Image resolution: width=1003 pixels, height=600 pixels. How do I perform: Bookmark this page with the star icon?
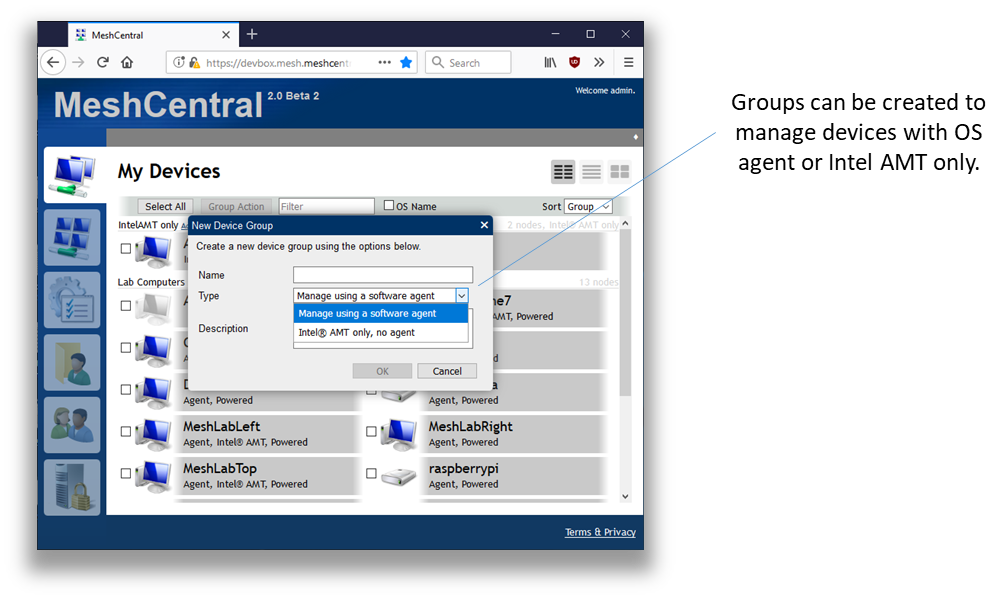coord(406,62)
